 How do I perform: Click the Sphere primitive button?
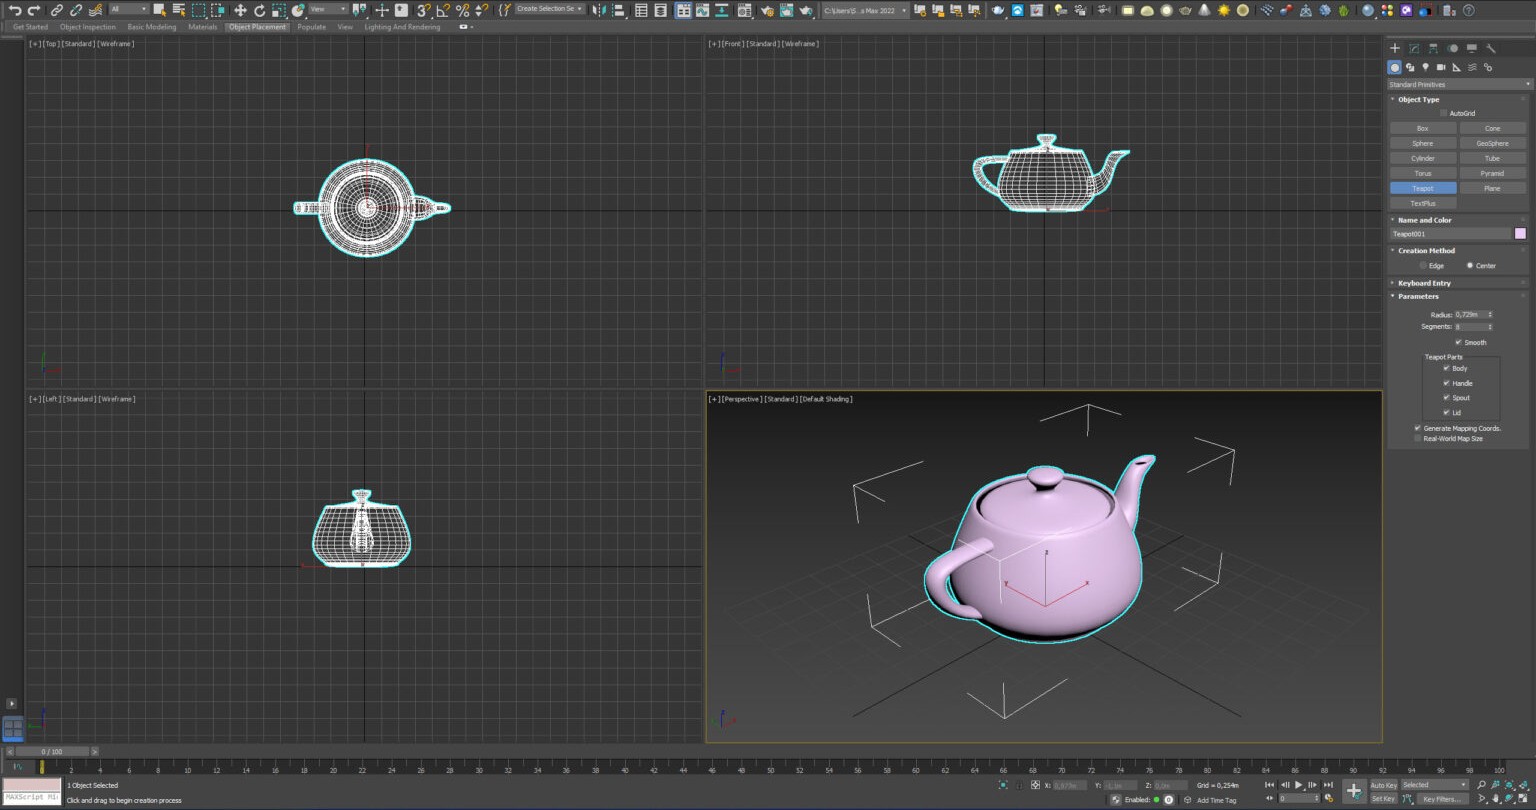1423,143
